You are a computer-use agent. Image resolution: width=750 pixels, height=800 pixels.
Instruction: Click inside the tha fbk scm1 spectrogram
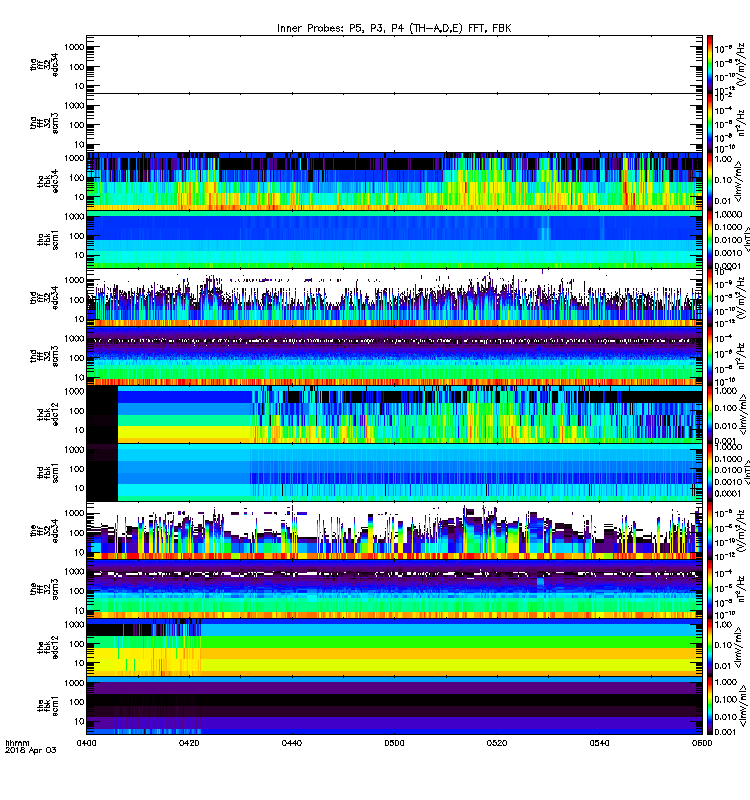click(x=394, y=239)
